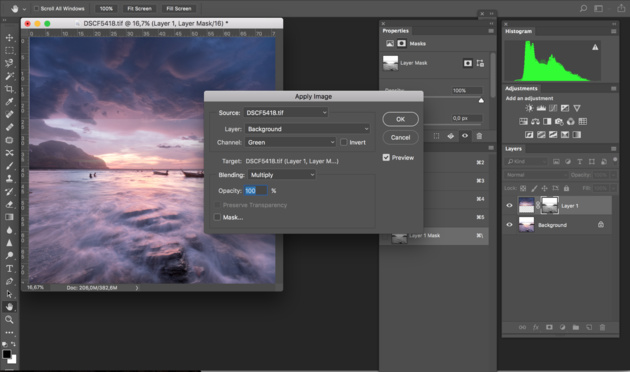Select the Clone Stamp tool
Viewport: 630px width, 372px height.
pyautogui.click(x=9, y=179)
